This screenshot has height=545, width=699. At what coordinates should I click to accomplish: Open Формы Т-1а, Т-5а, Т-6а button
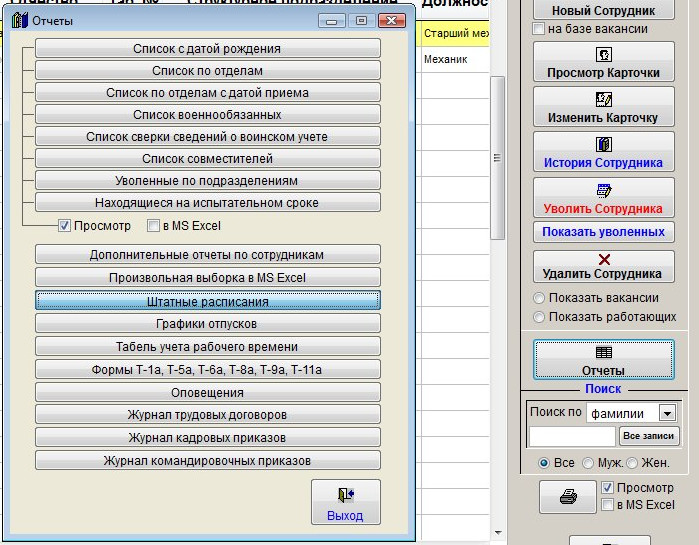click(208, 369)
